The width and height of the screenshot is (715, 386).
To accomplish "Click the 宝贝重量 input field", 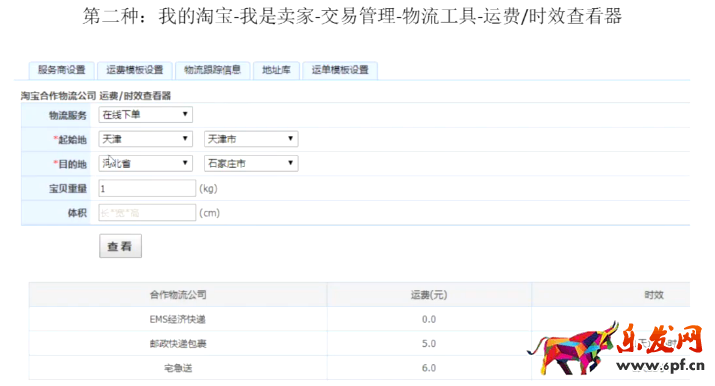I will click(x=147, y=188).
